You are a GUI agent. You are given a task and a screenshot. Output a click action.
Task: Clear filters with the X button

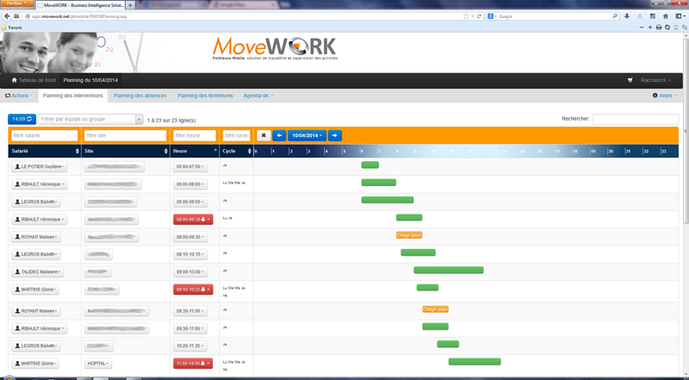tap(264, 136)
